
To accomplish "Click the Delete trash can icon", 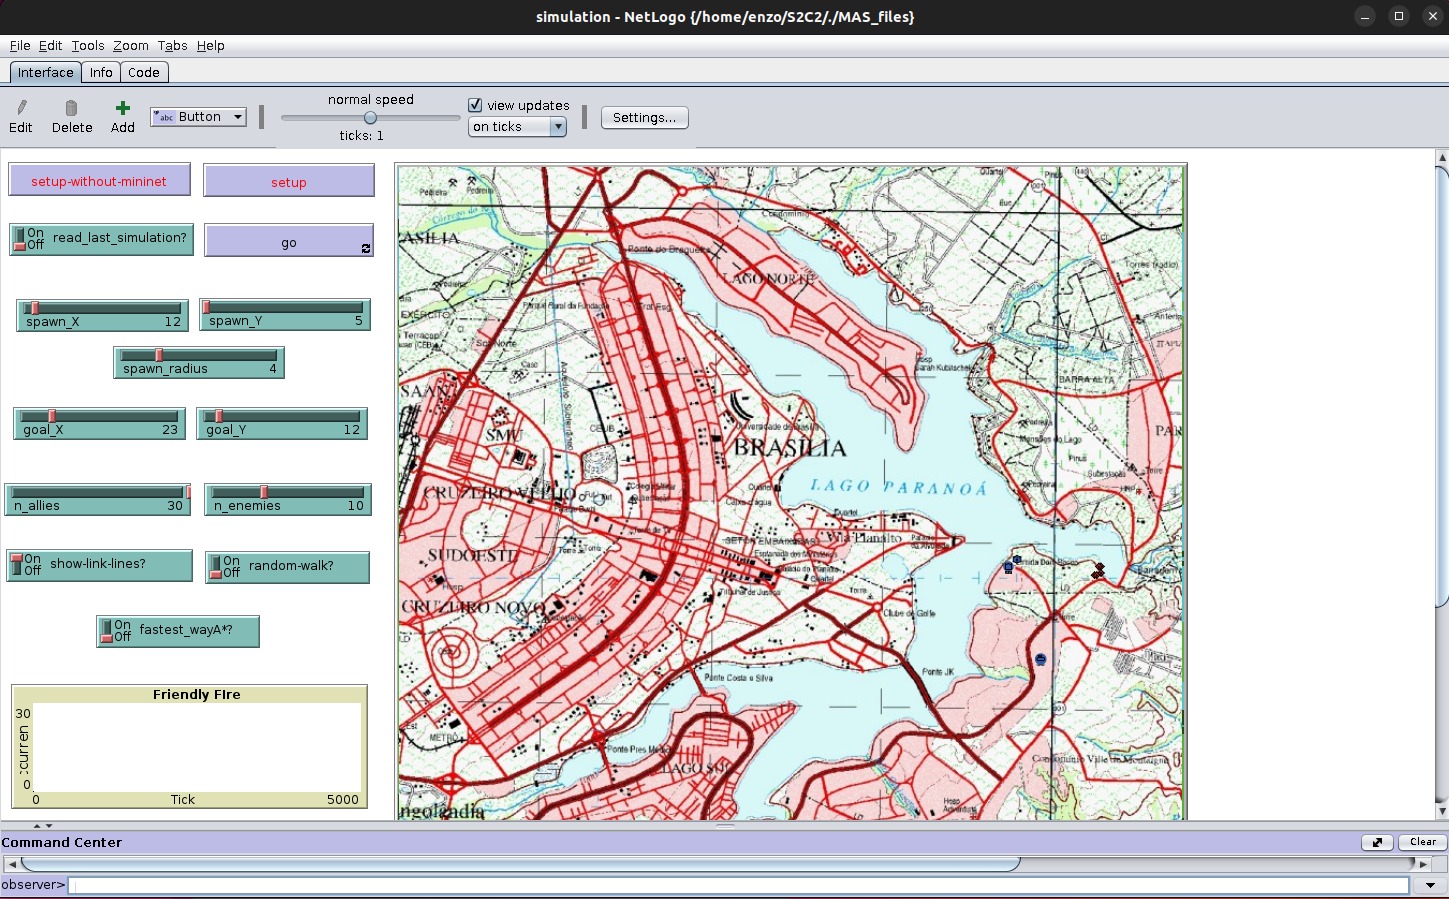I will click(71, 108).
